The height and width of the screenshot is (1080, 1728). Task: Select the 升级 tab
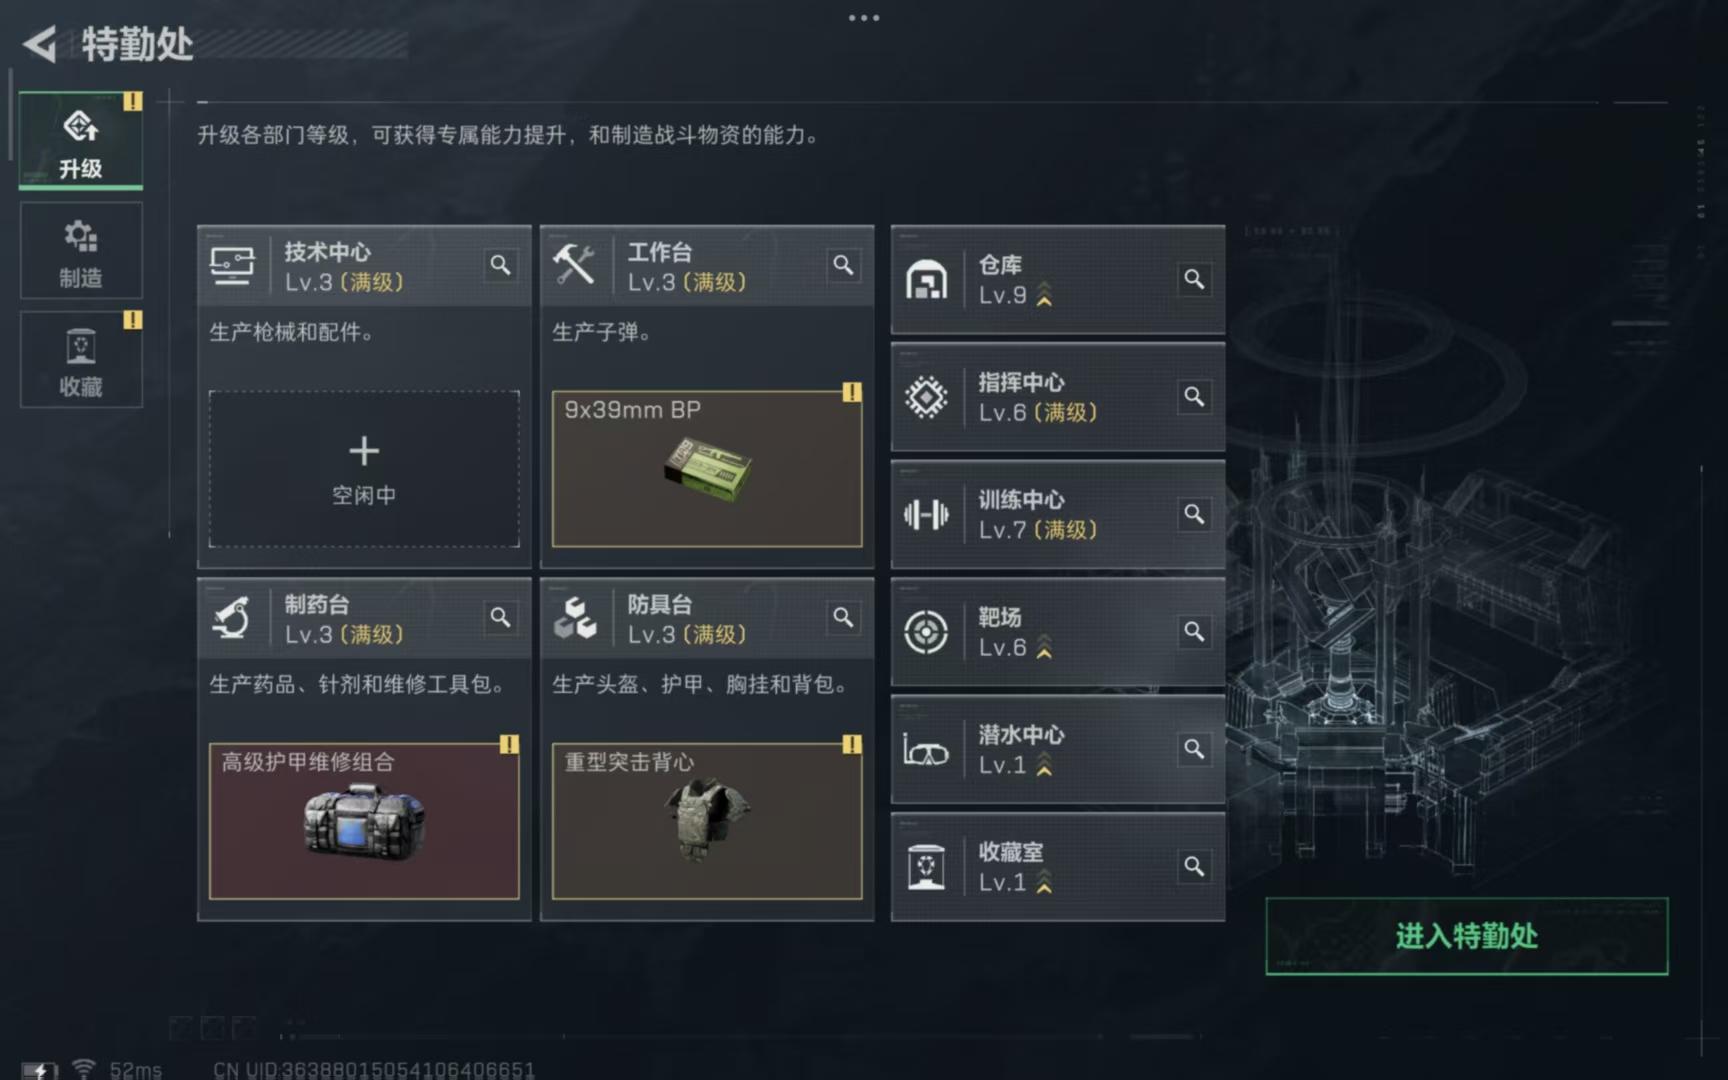(x=81, y=141)
